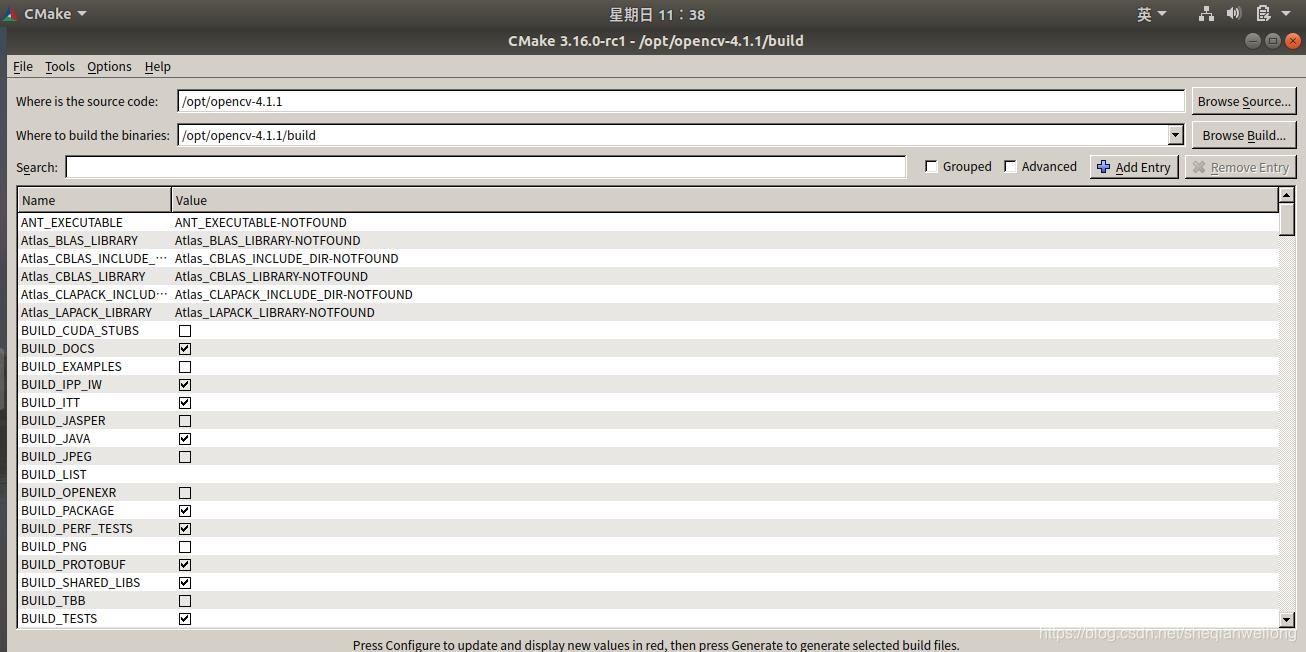This screenshot has height=652, width=1306.
Task: Expand the build binaries path dropdown arrow
Action: pyautogui.click(x=1176, y=135)
